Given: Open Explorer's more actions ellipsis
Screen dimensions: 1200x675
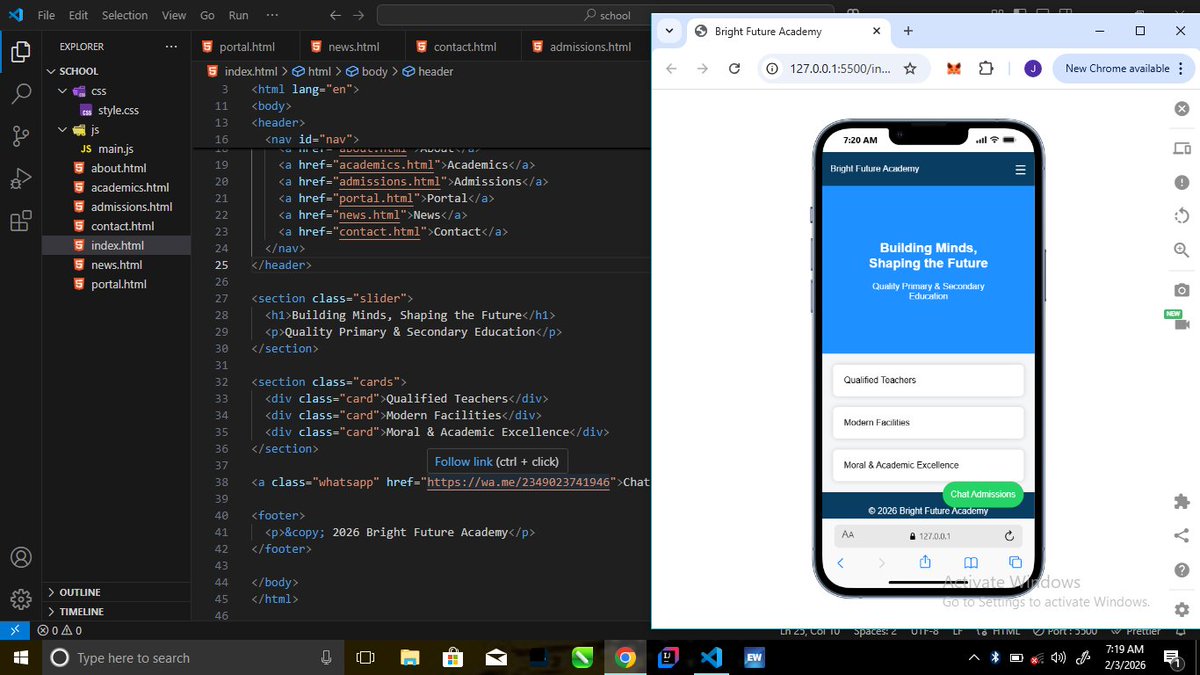Looking at the screenshot, I should [x=171, y=46].
